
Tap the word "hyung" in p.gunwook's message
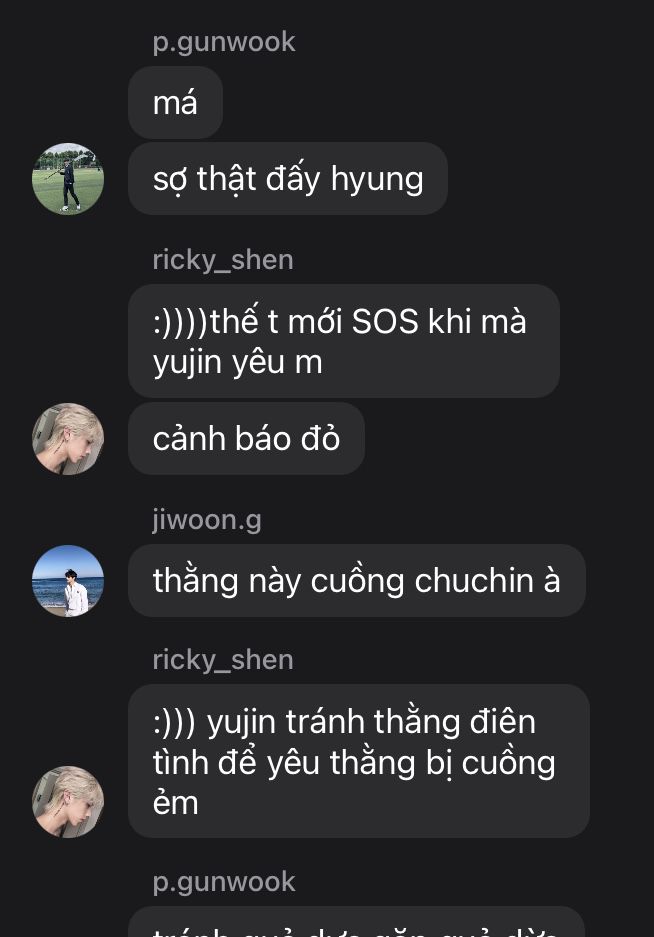coord(377,179)
